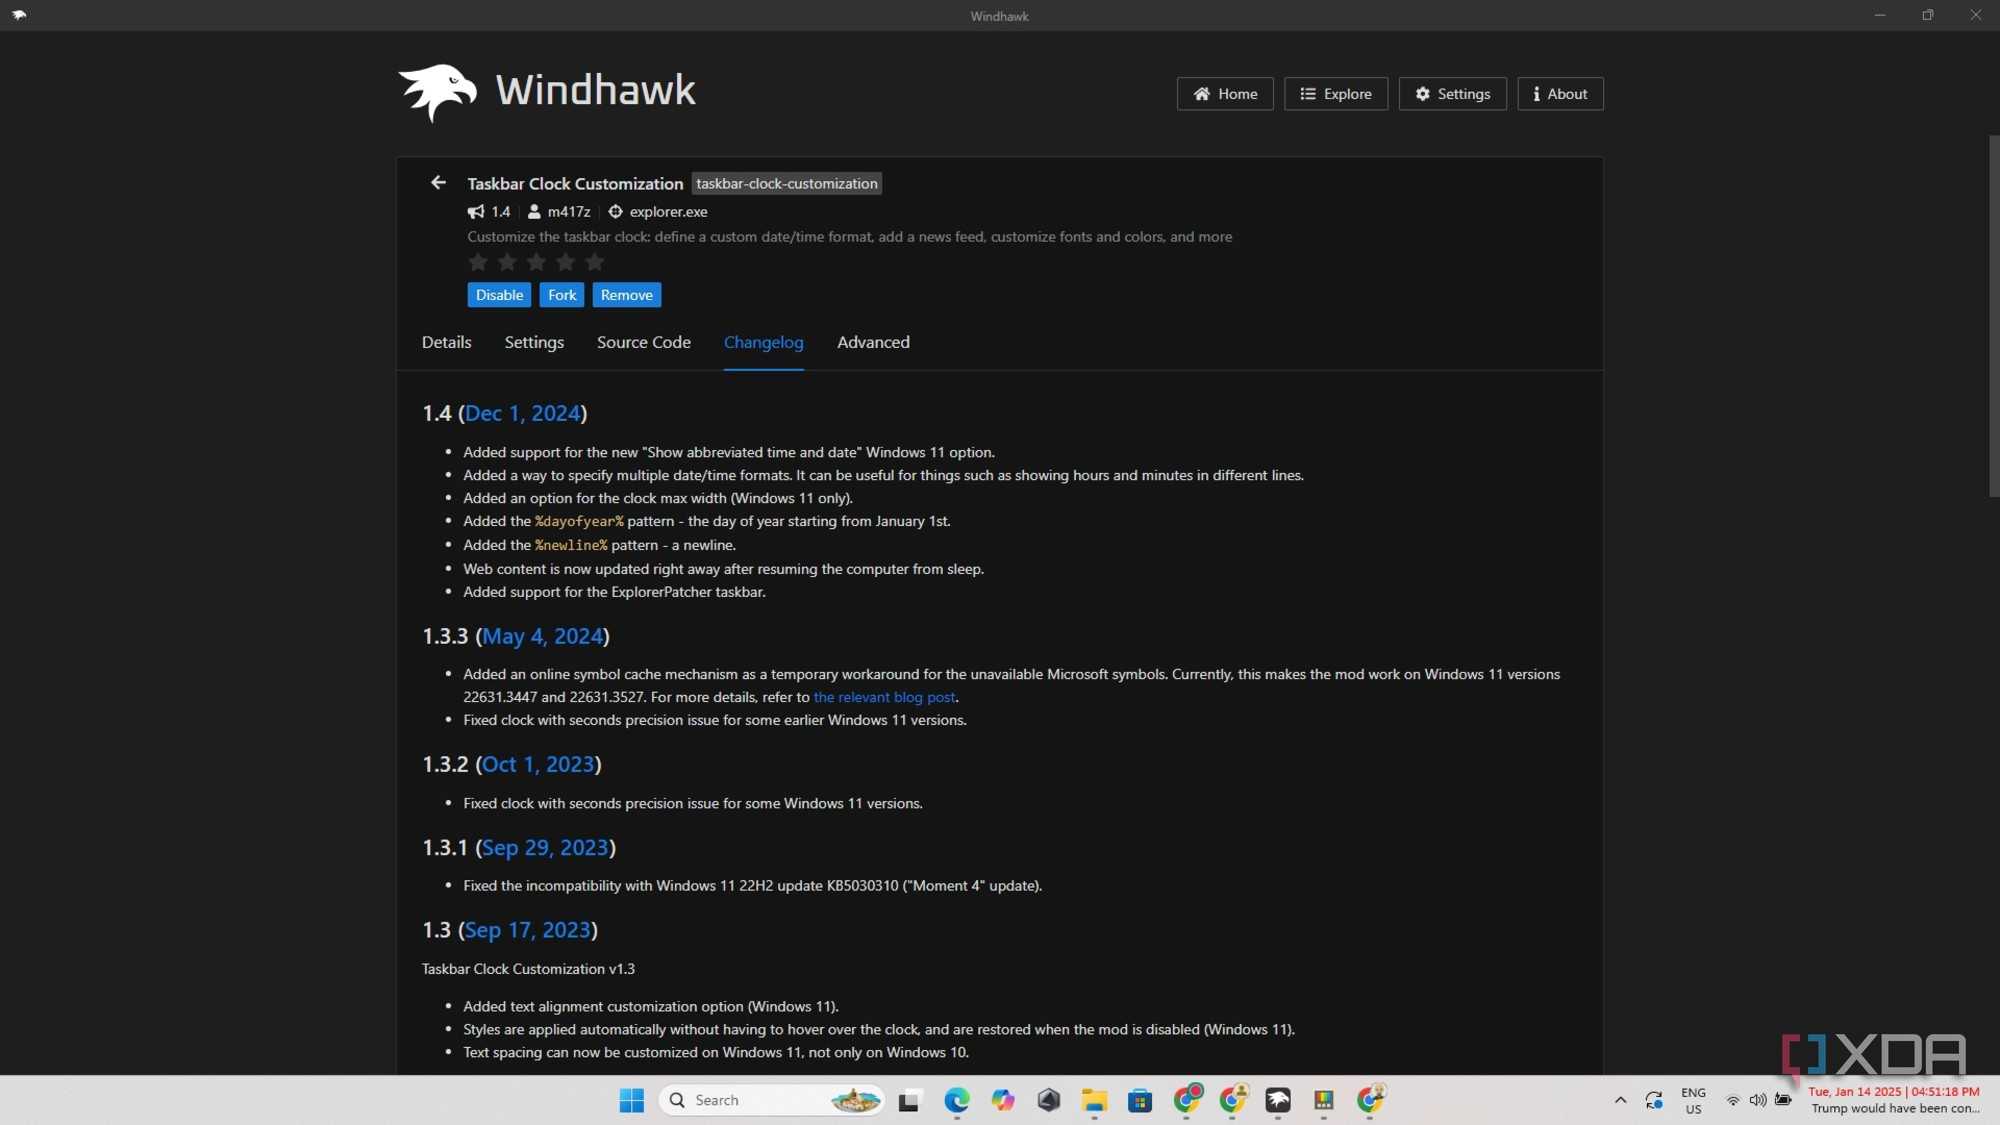Click the fifth rating star
2000x1125 pixels.
tap(595, 262)
